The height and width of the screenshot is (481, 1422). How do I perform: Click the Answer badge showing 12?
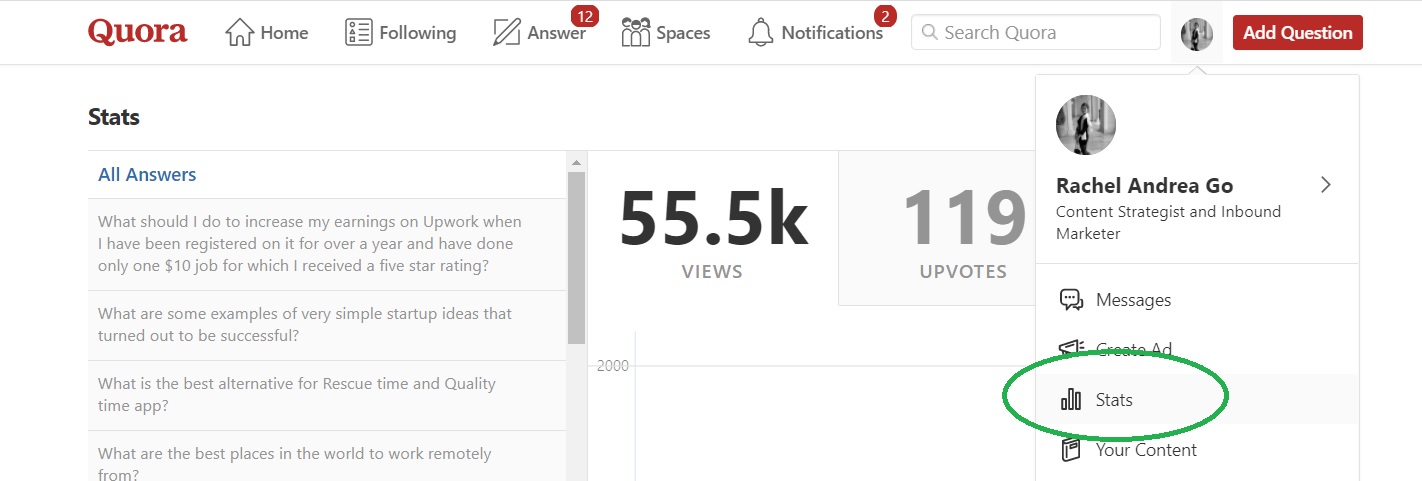[584, 16]
